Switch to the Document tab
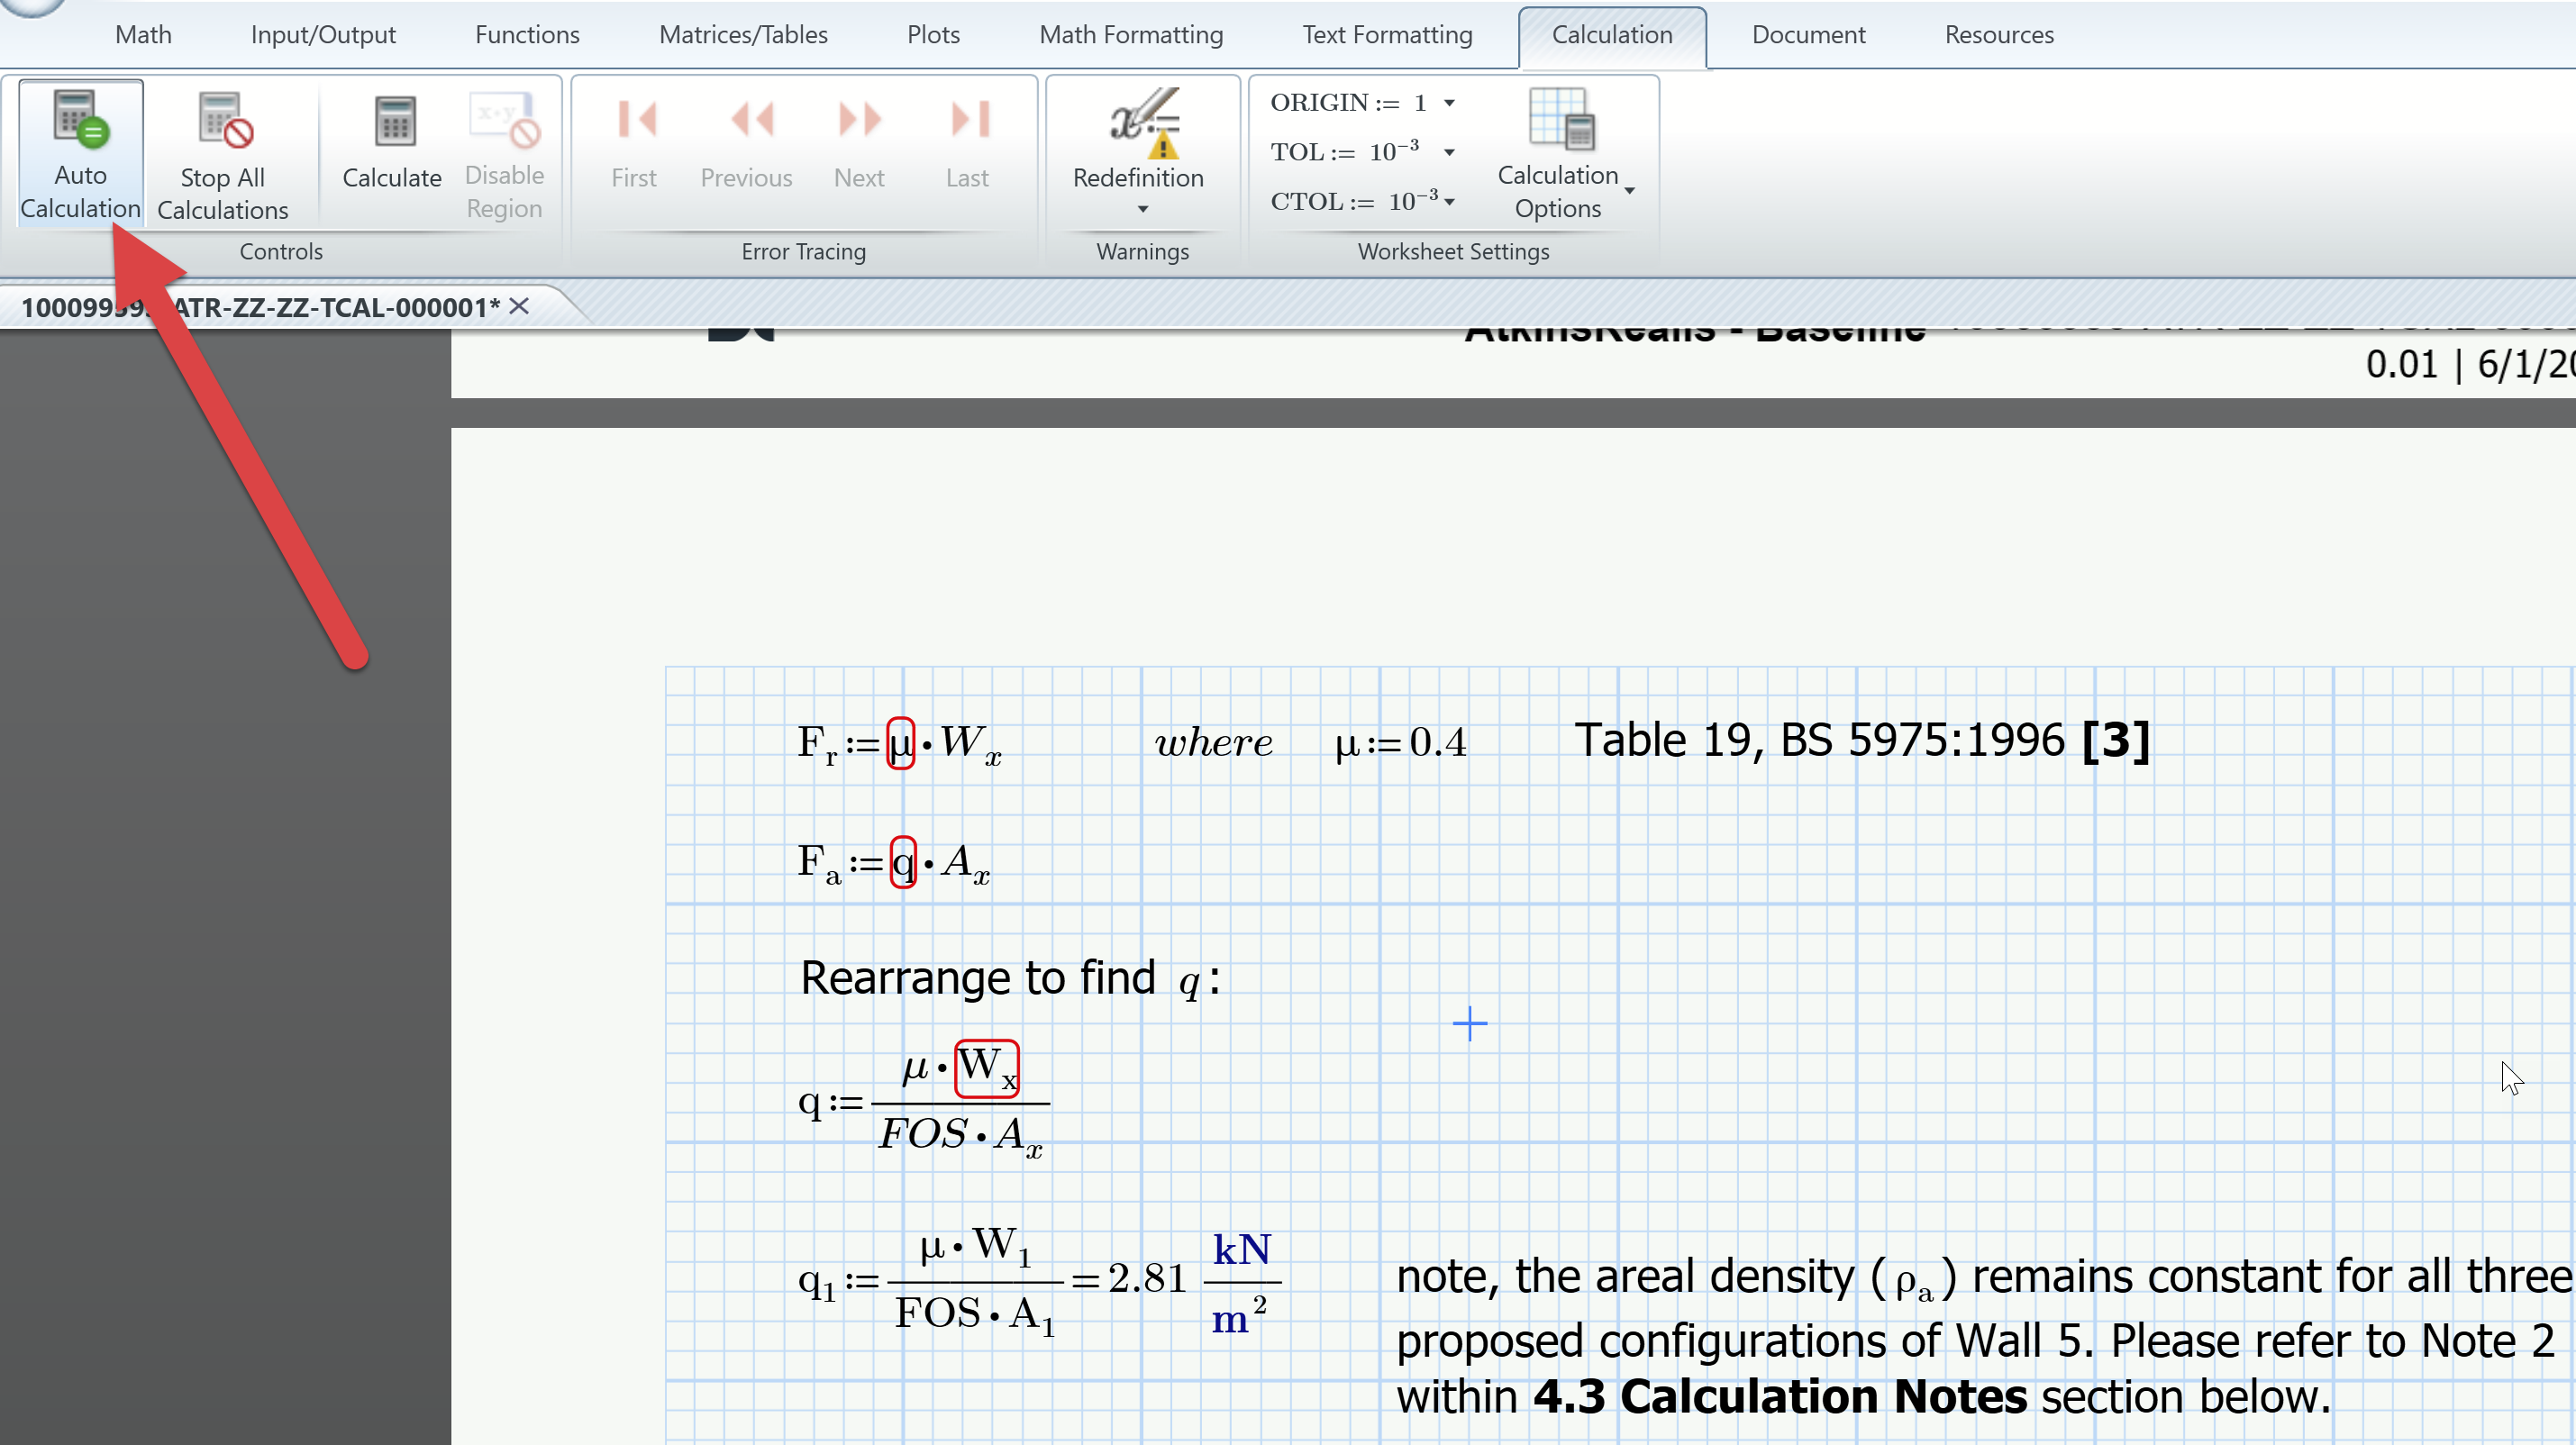 coord(1808,34)
